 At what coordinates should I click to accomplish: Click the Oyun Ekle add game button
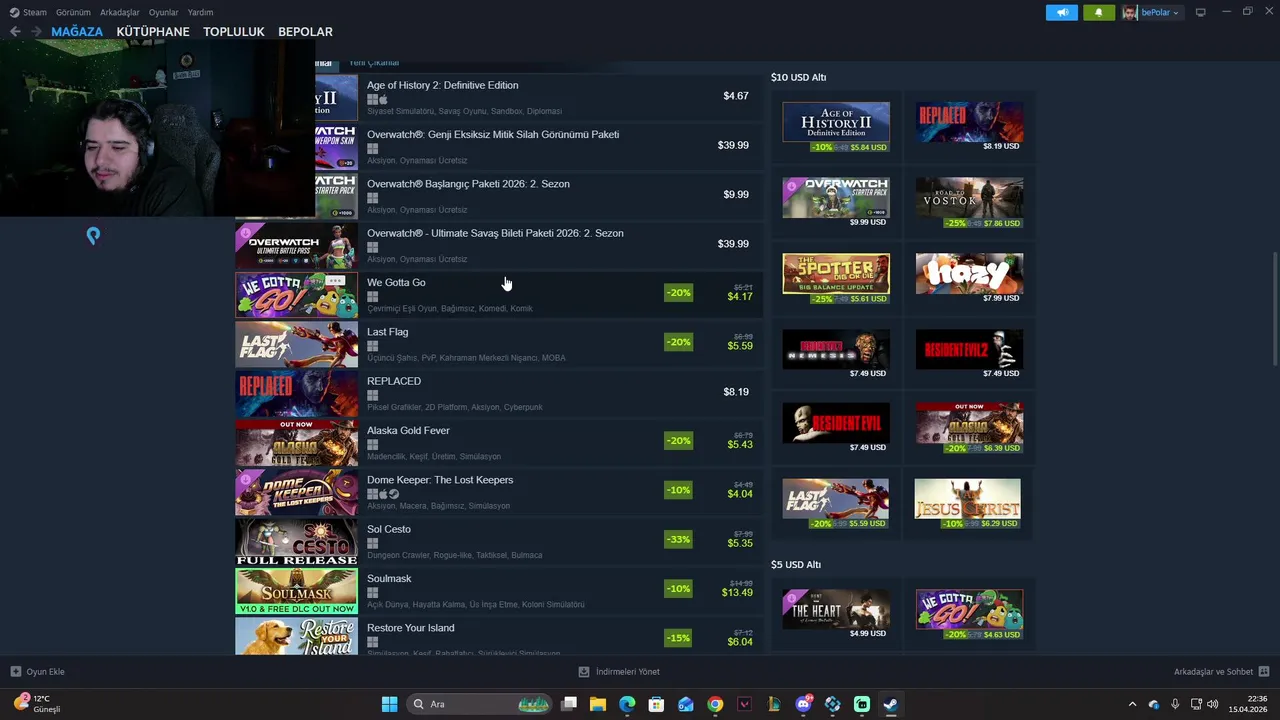[x=38, y=672]
